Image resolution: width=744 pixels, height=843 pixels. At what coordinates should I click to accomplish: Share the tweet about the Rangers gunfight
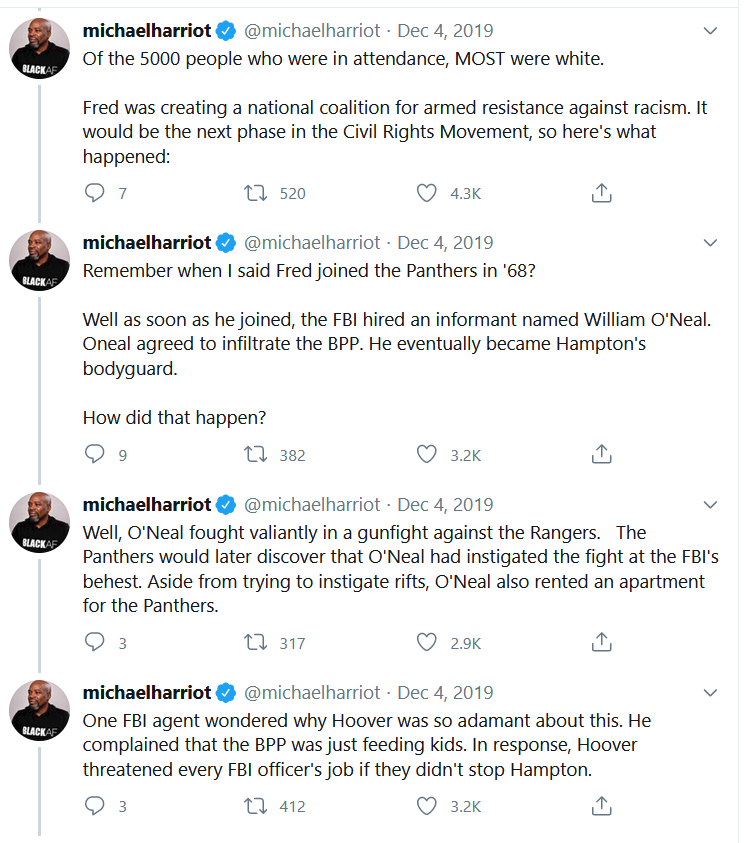point(601,643)
